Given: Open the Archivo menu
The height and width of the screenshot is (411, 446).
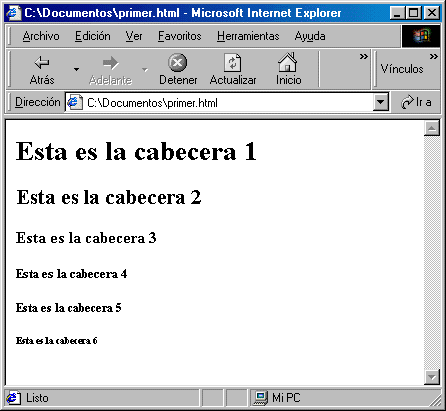Looking at the screenshot, I should (41, 36).
